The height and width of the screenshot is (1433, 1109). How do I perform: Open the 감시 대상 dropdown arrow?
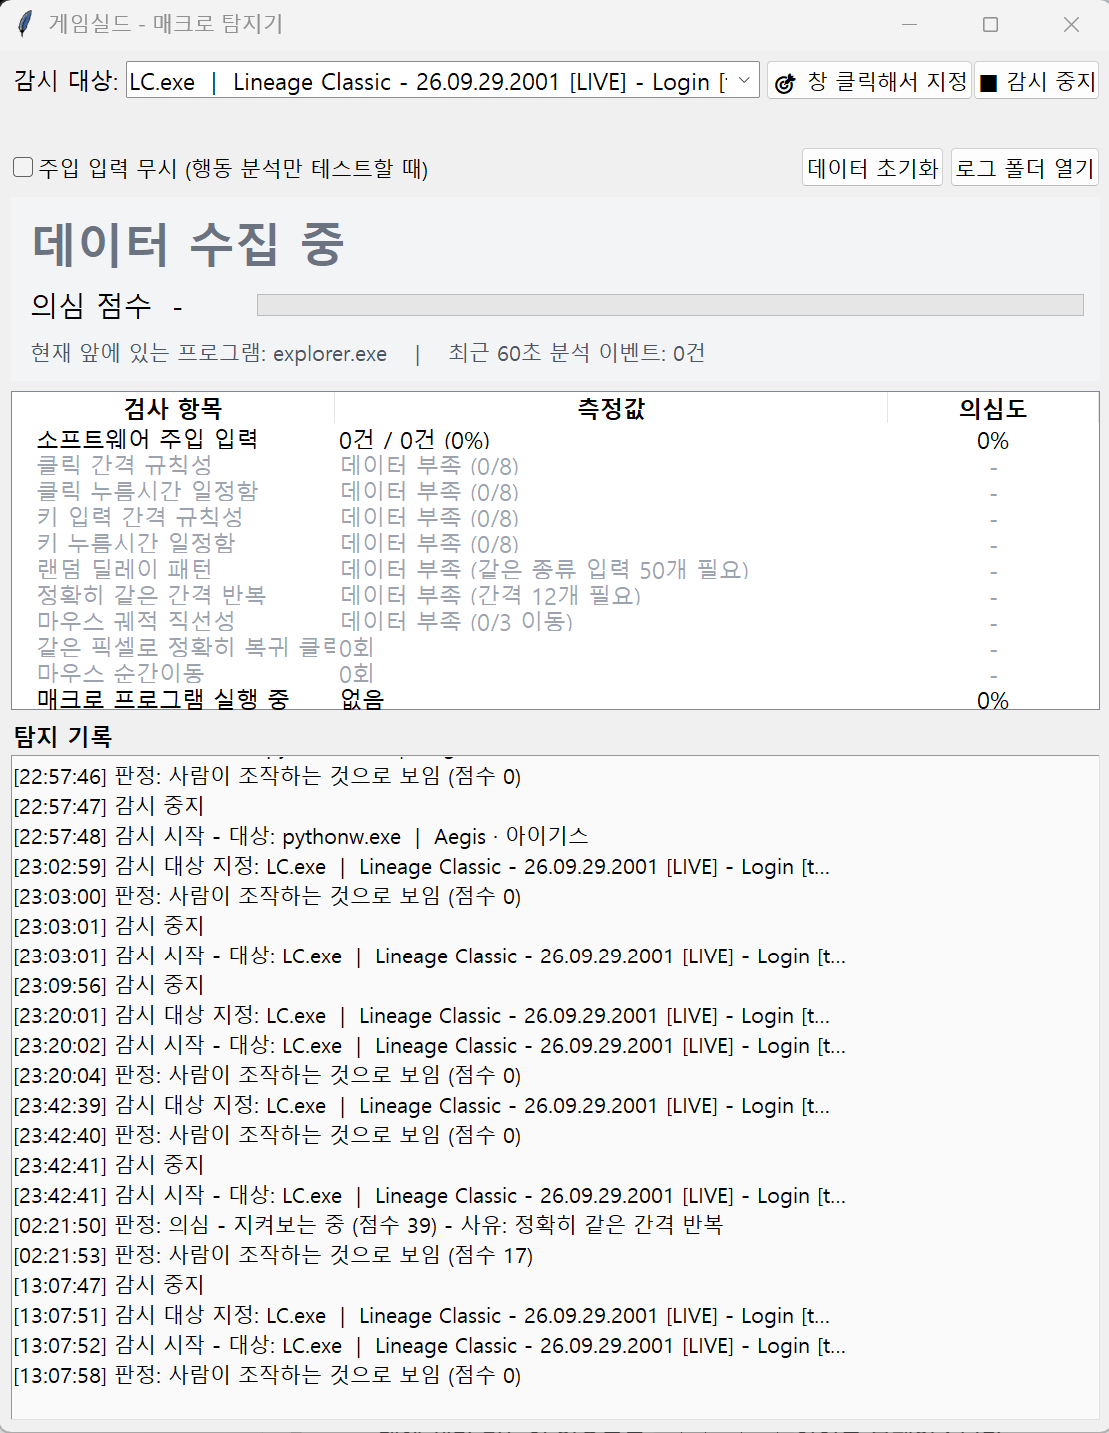(744, 81)
